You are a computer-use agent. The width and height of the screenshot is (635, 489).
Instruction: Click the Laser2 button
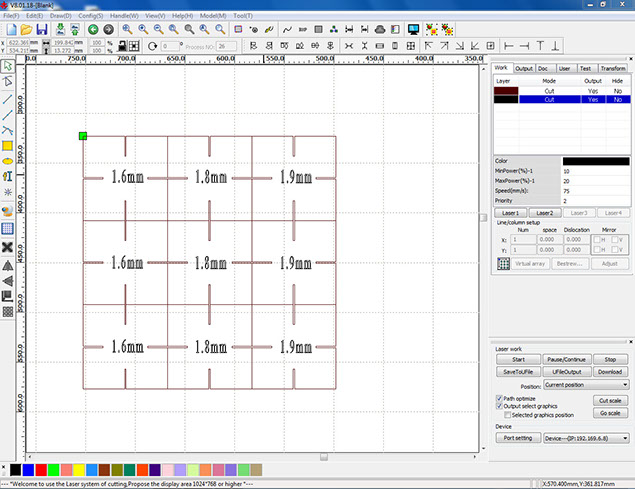[x=545, y=213]
